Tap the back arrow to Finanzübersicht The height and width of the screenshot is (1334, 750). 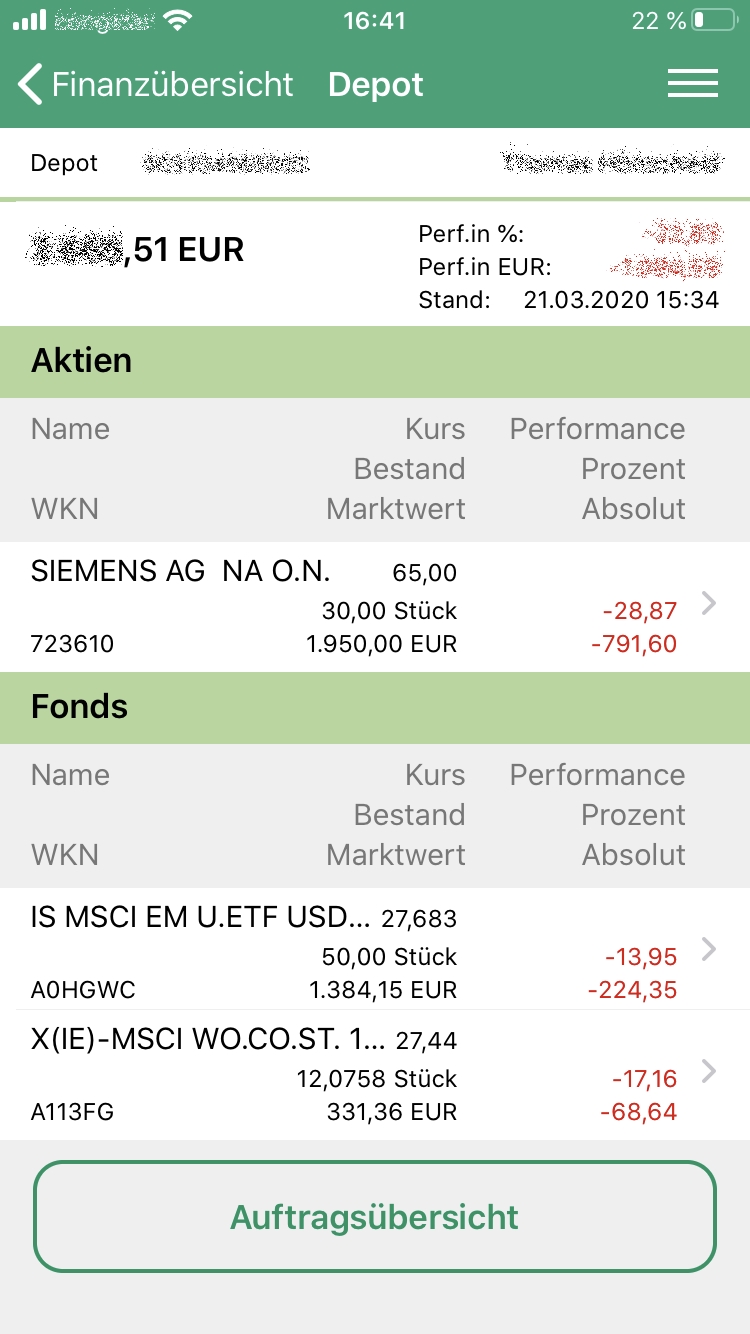31,85
